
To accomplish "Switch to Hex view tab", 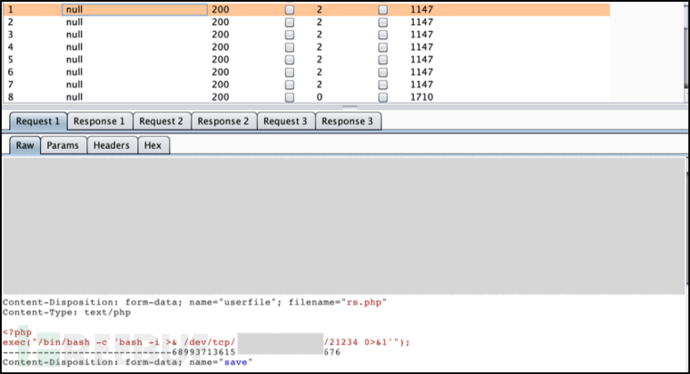I will pyautogui.click(x=153, y=146).
